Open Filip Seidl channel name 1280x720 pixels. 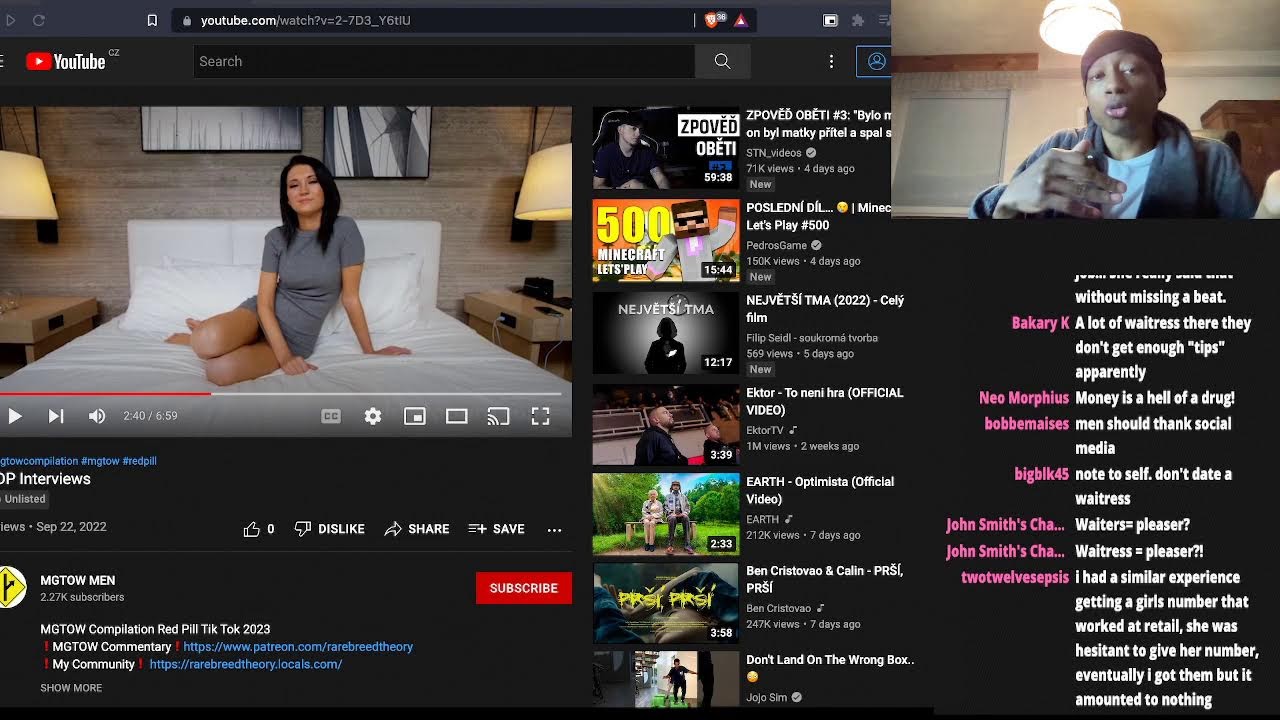(x=812, y=338)
